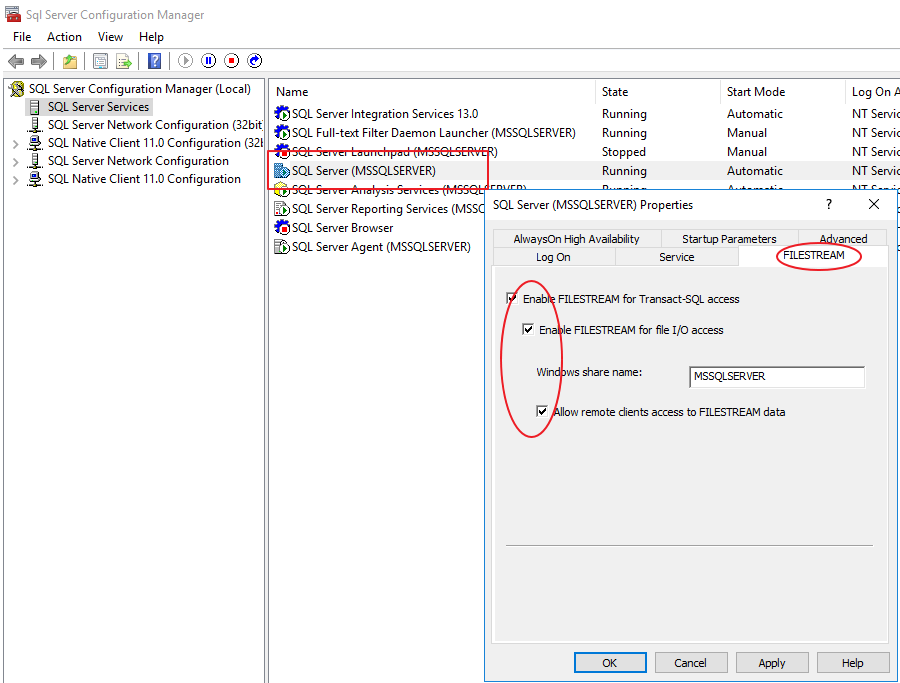Viewport: 900px width, 683px height.
Task: Click the blue Help book toolbar icon
Action: pos(154,61)
